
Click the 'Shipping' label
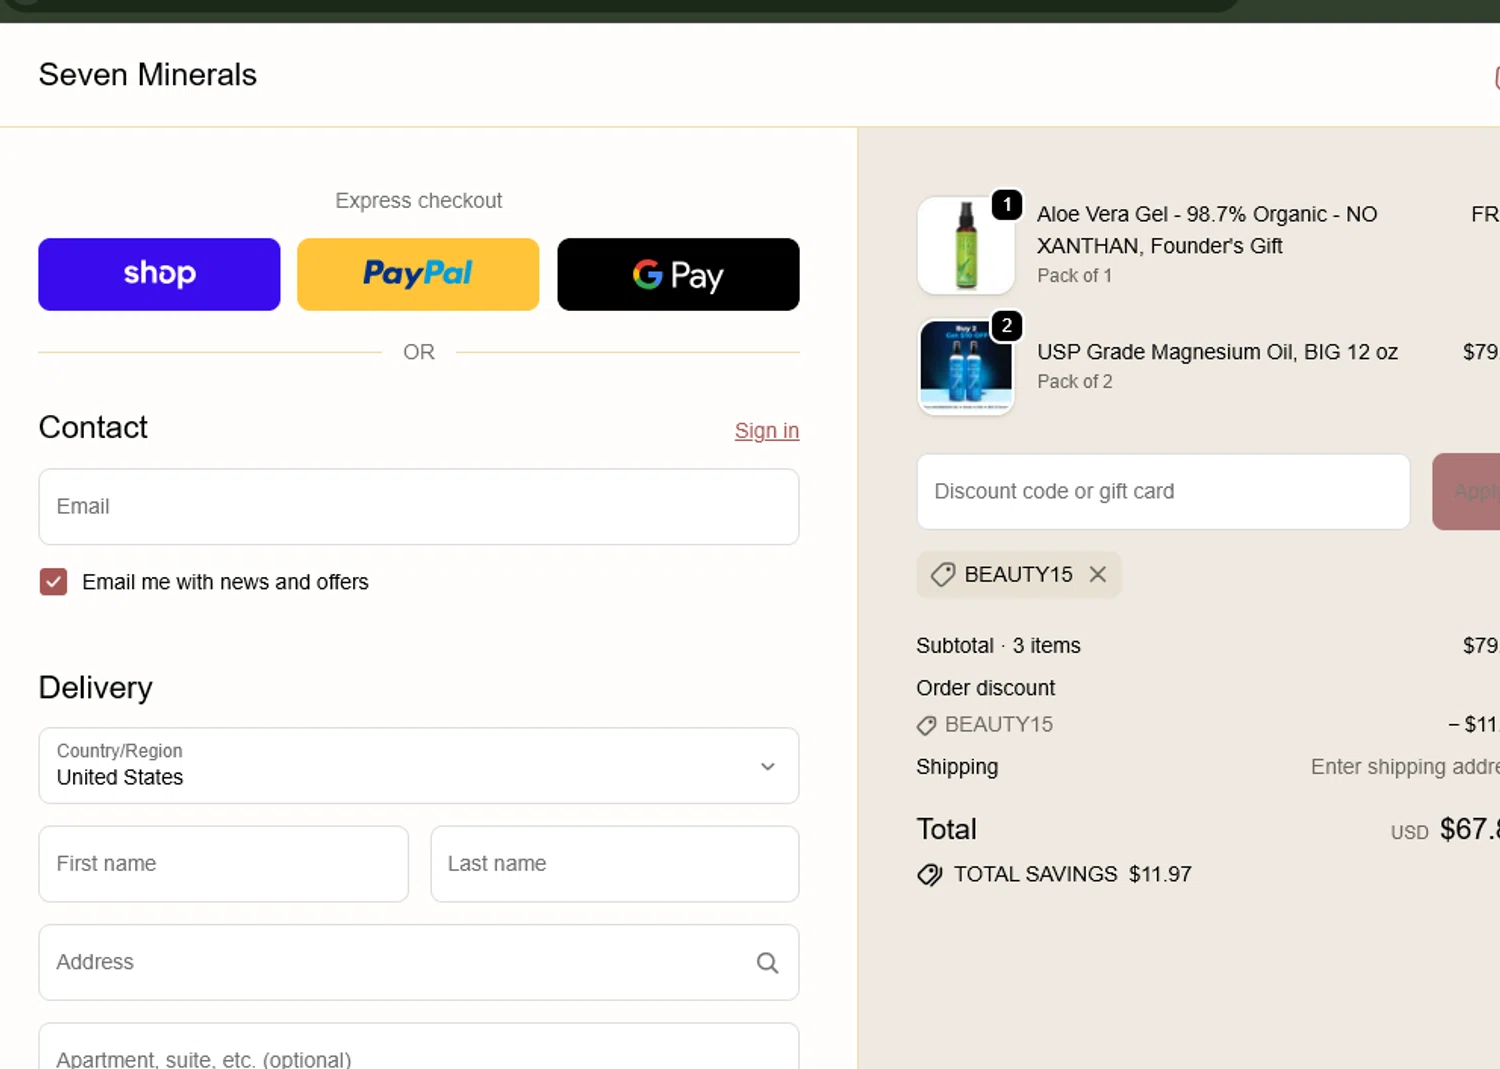click(957, 767)
